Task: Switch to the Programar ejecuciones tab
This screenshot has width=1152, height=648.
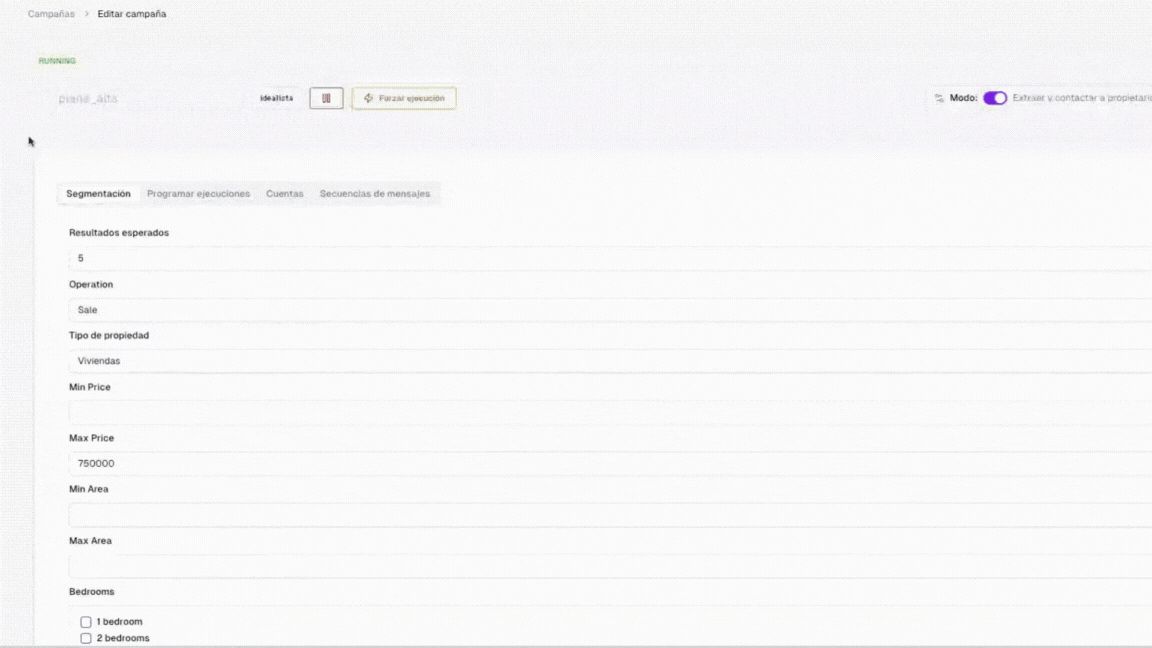Action: coord(198,194)
